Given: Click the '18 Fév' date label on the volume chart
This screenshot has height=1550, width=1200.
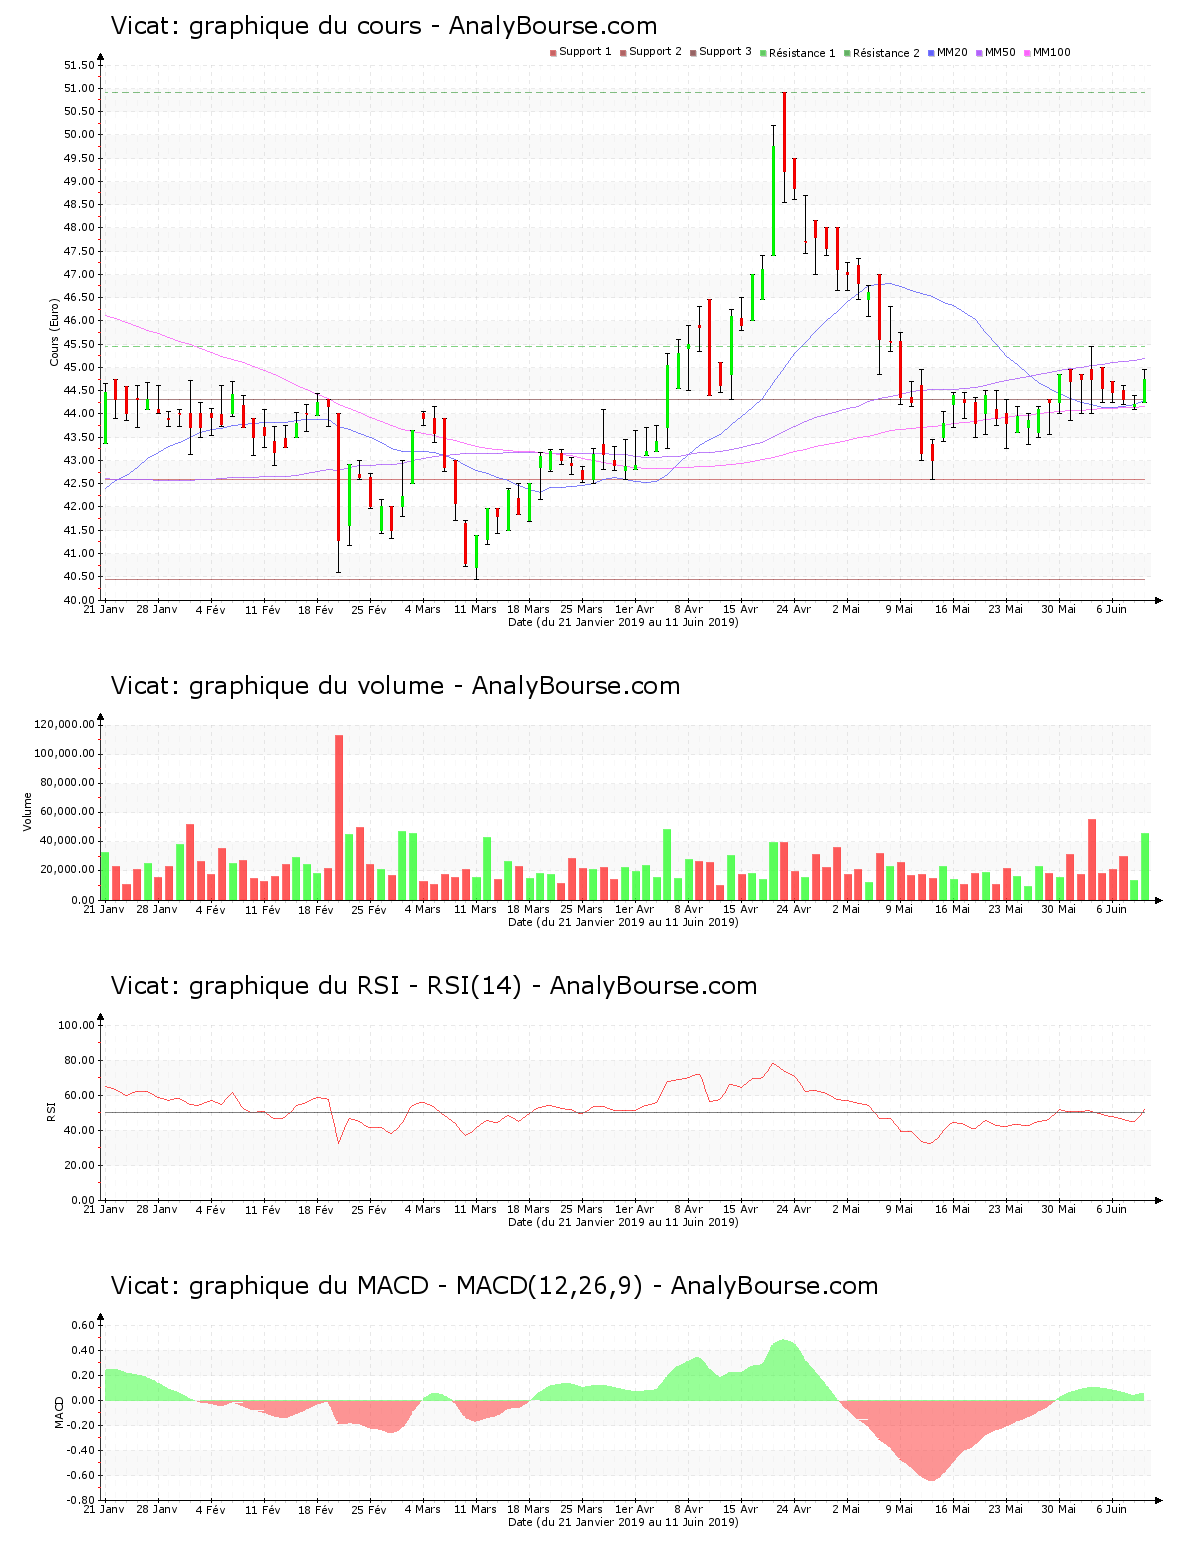Looking at the screenshot, I should pos(316,909).
